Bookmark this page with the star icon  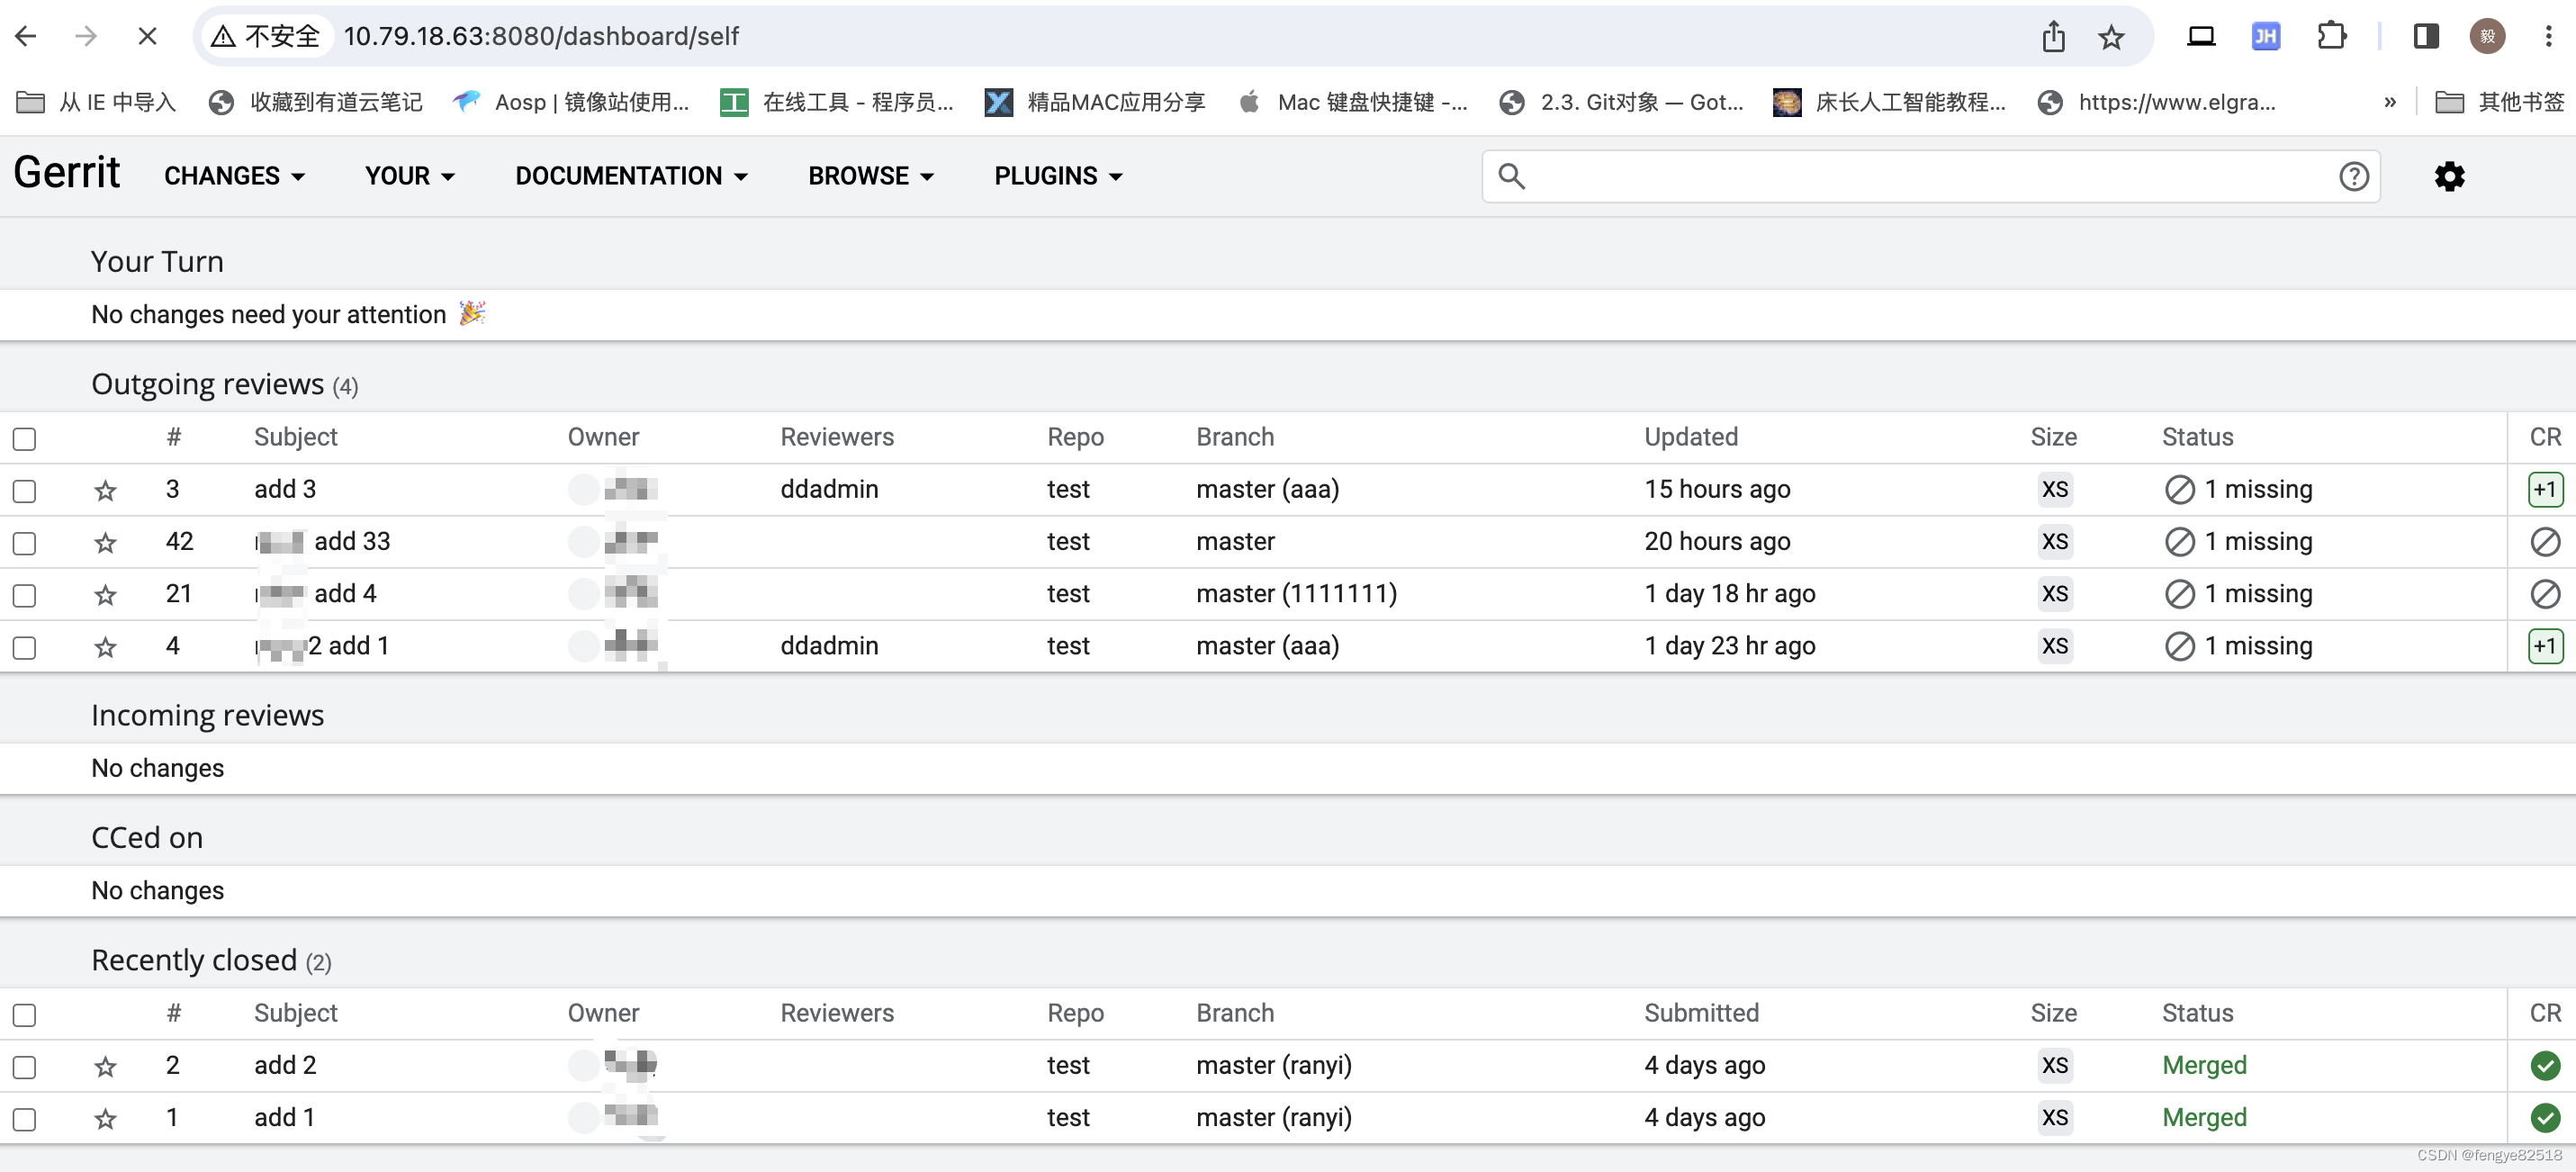2111,37
